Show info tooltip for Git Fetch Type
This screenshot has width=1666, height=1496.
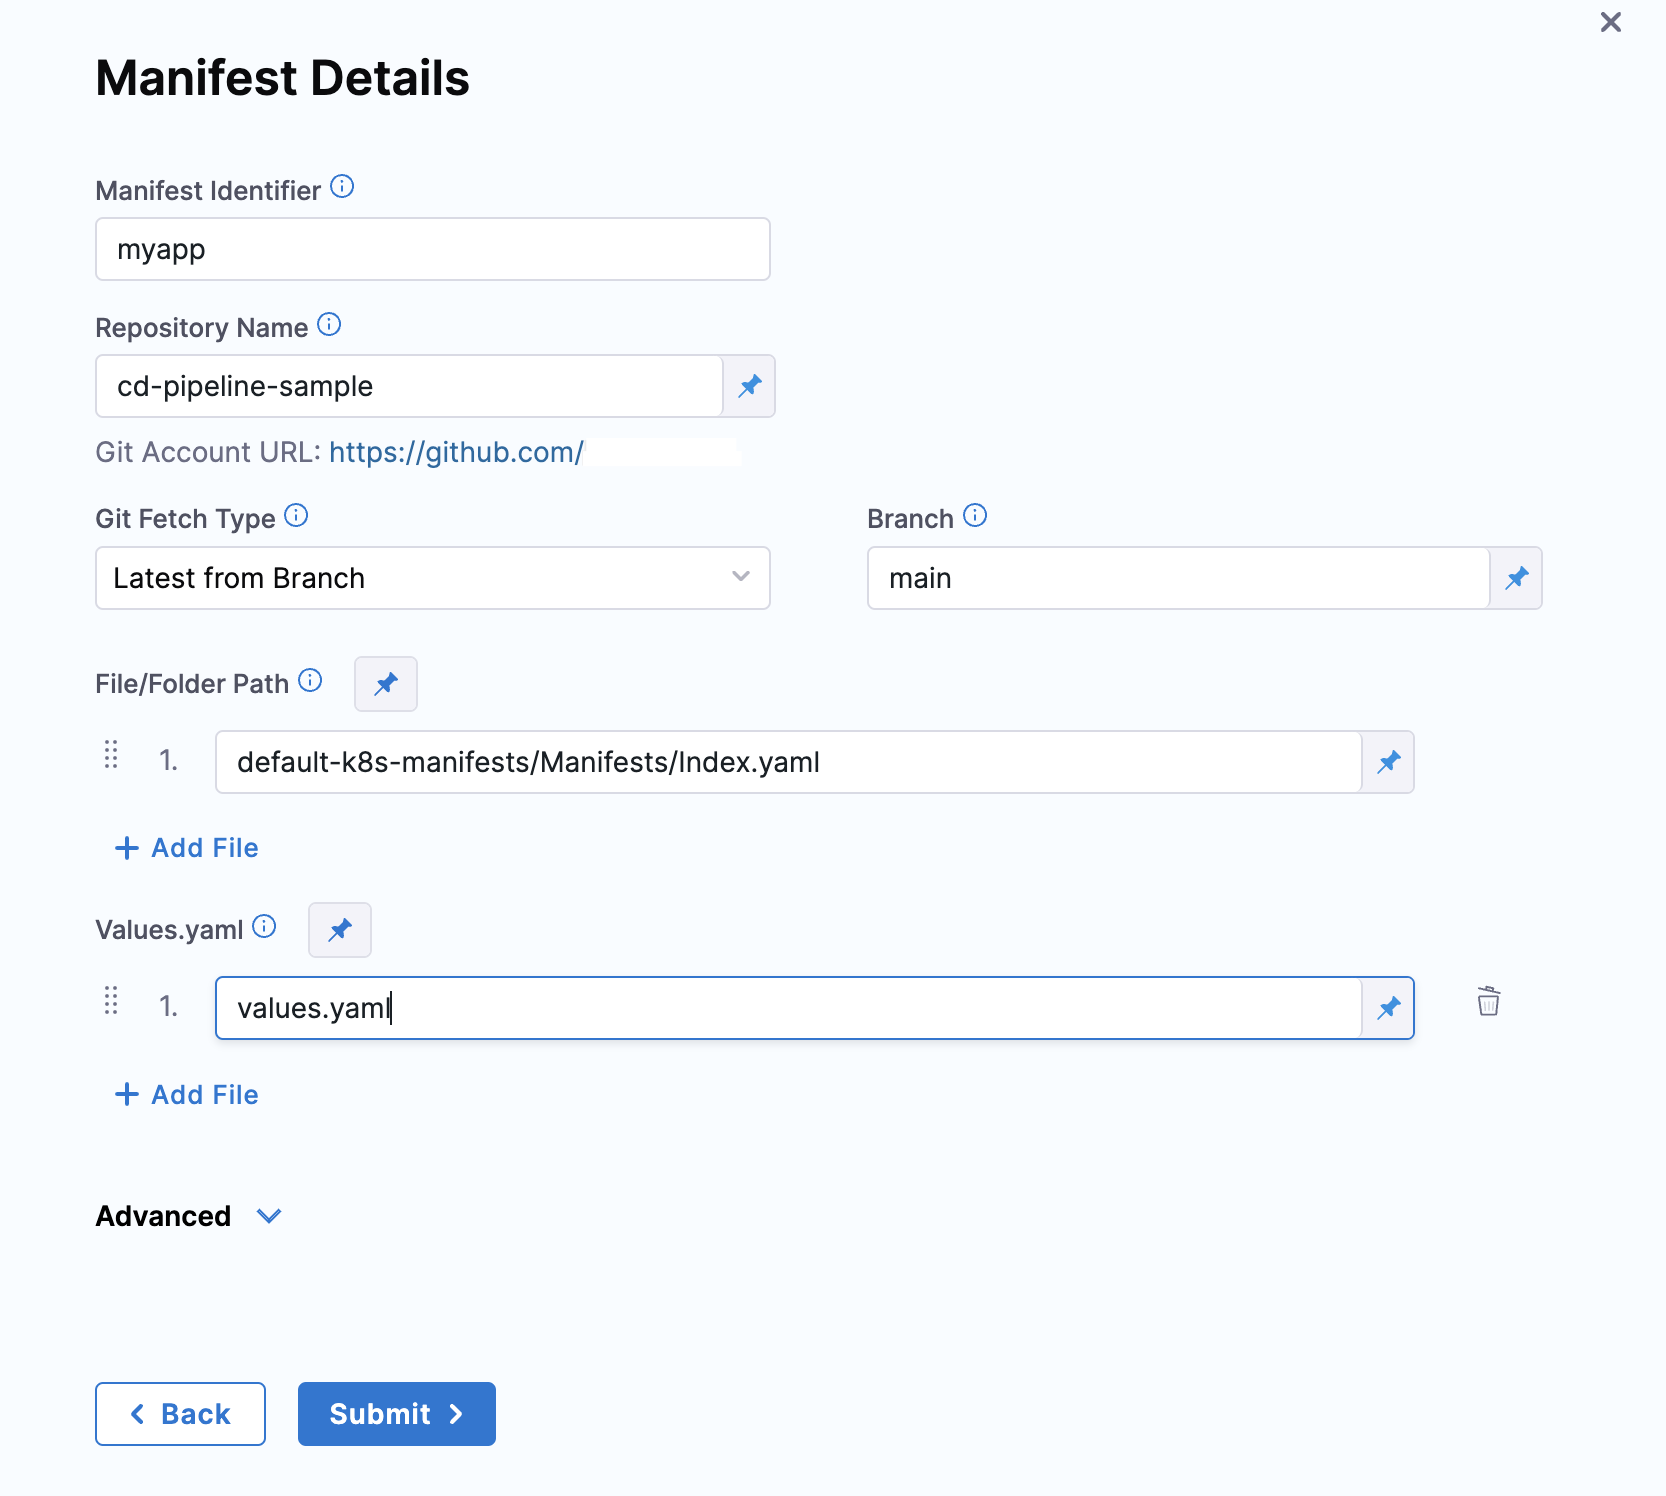click(296, 516)
